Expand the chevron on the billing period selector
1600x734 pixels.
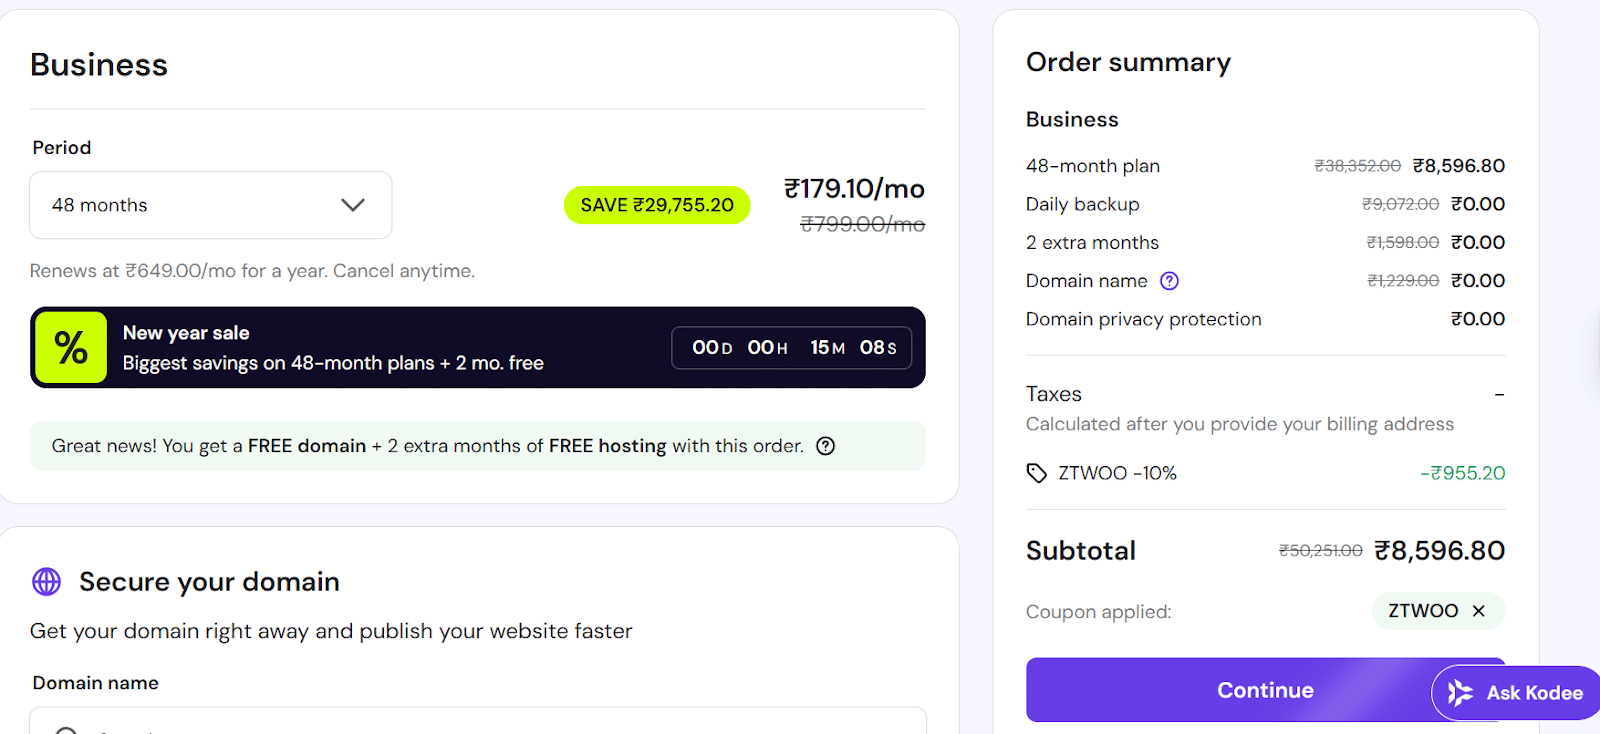pyautogui.click(x=352, y=205)
